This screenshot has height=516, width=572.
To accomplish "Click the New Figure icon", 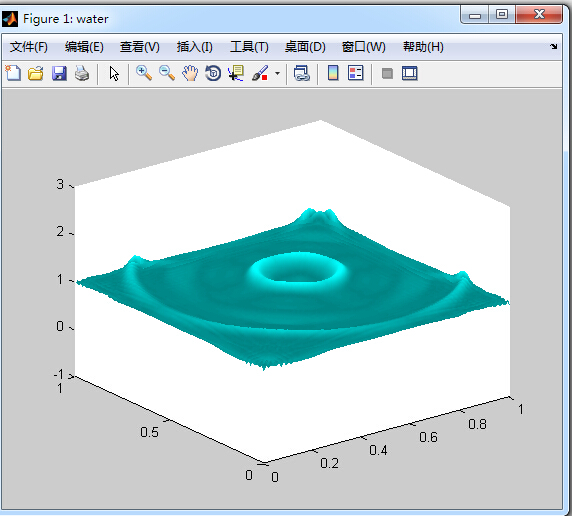I will pyautogui.click(x=13, y=73).
